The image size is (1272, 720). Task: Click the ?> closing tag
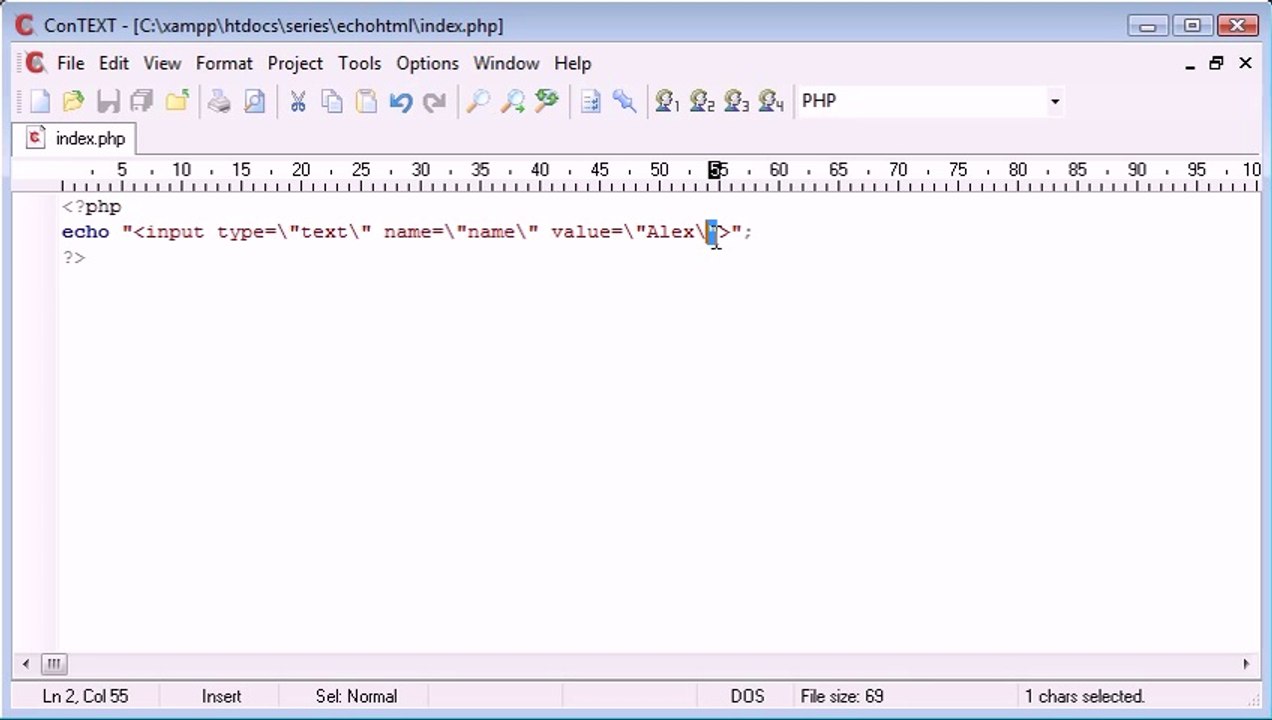click(x=74, y=257)
